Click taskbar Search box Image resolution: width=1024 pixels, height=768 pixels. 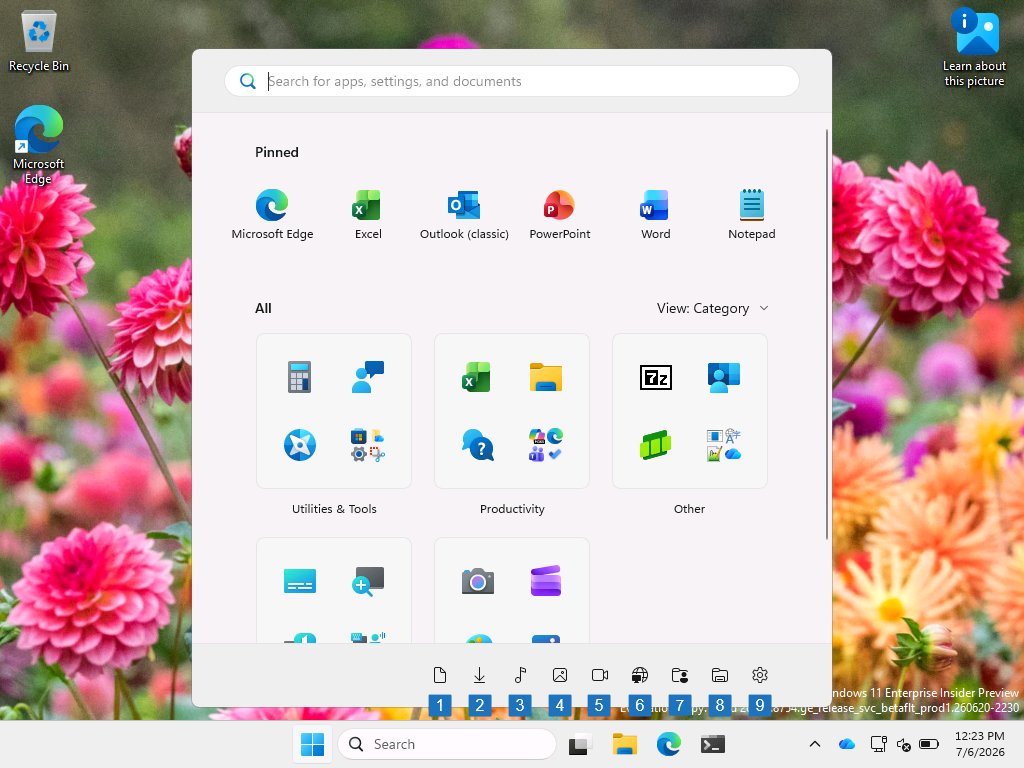click(447, 744)
